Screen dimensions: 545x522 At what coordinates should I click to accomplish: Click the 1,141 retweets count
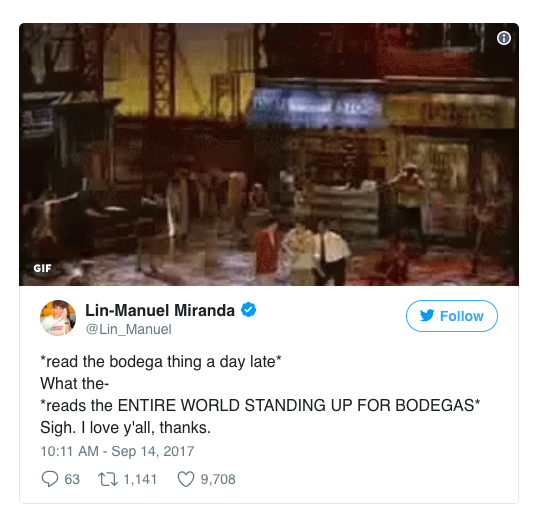tap(140, 479)
